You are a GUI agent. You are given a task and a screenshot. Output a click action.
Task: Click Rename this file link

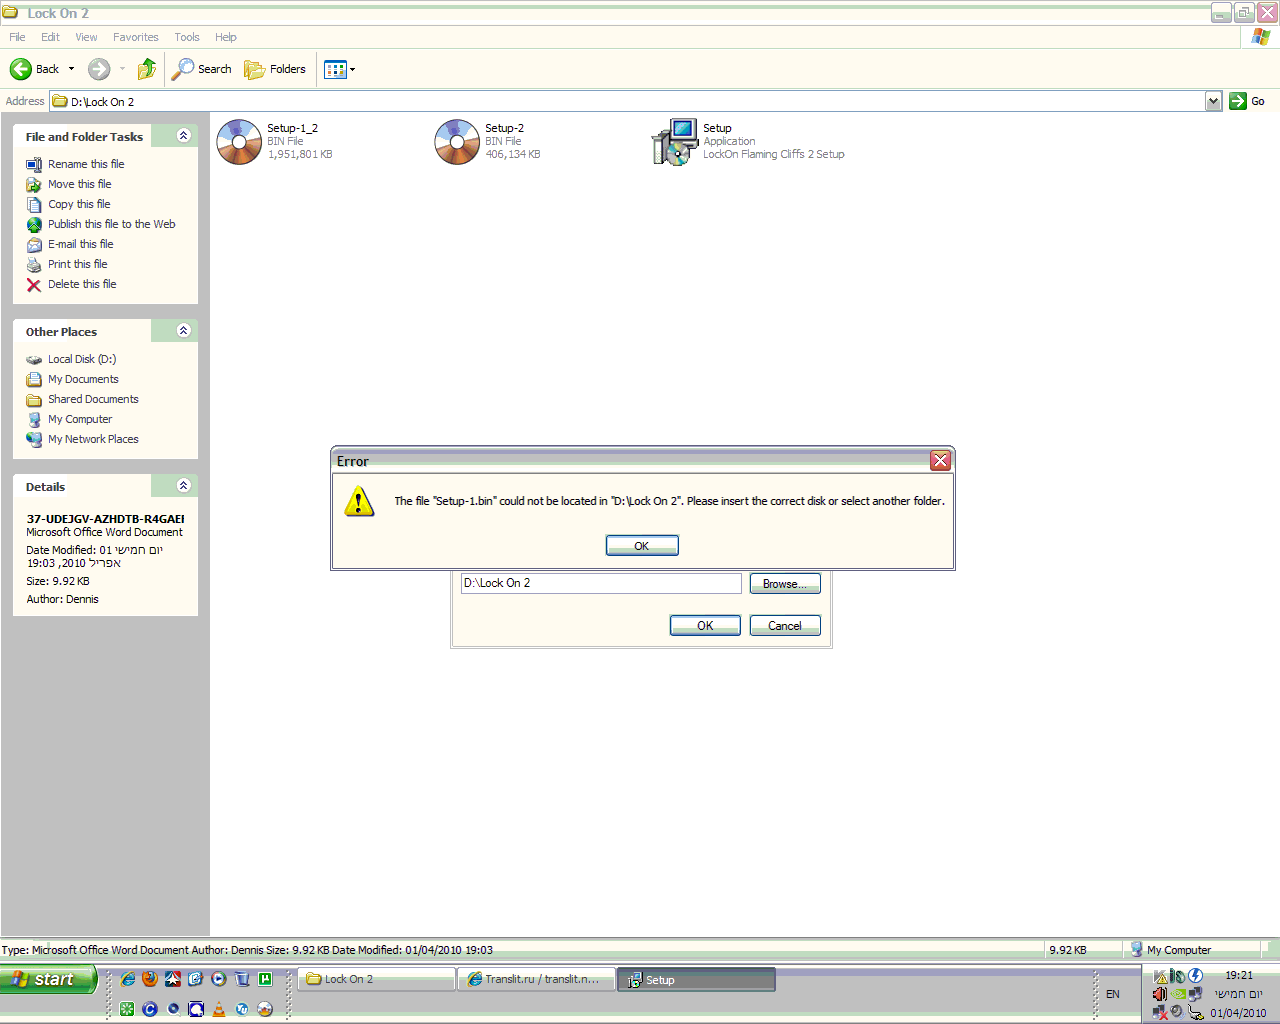(86, 164)
